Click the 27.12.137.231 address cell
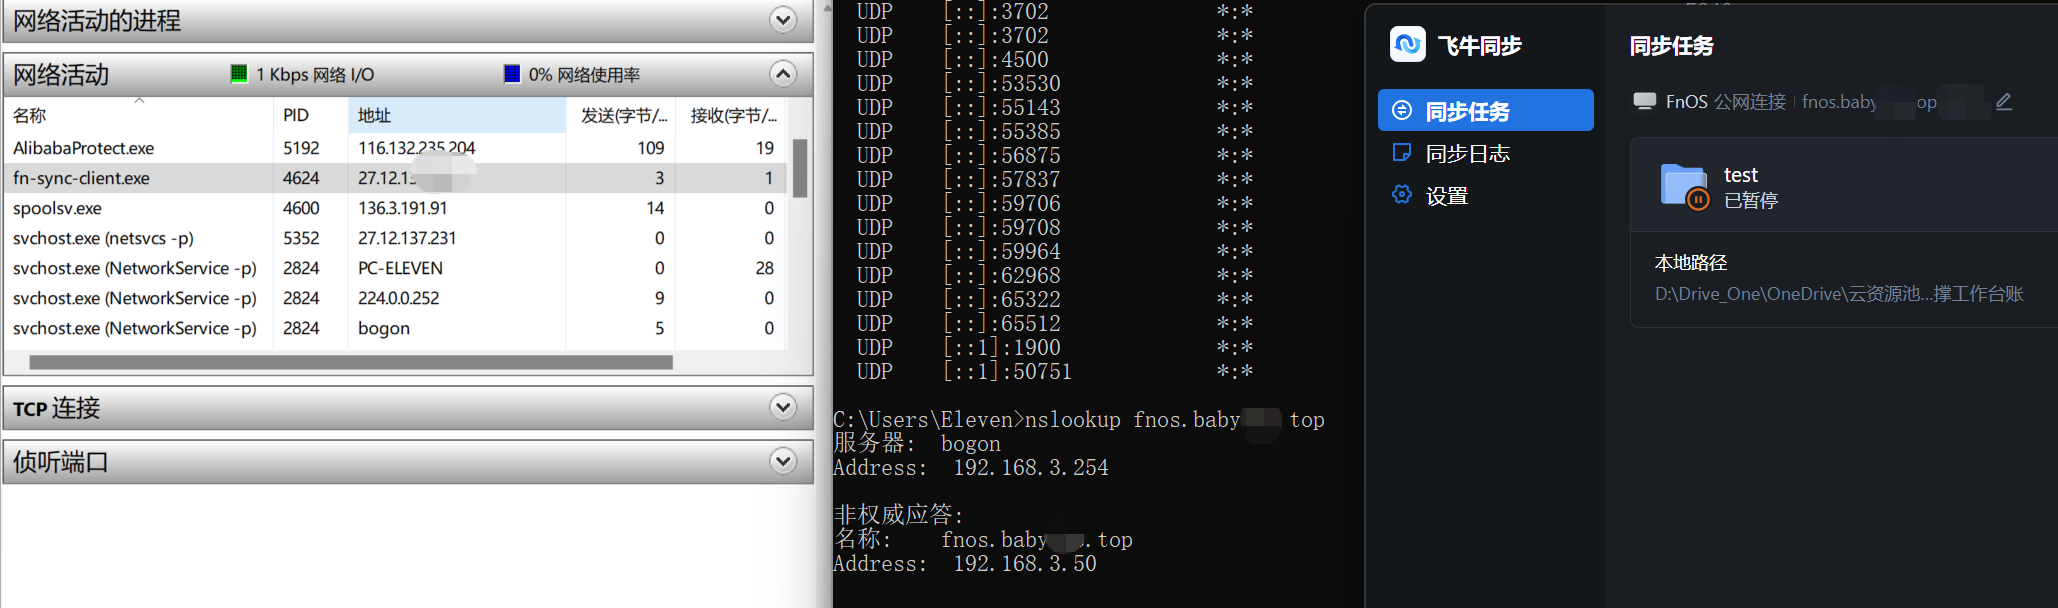This screenshot has width=2058, height=608. (407, 238)
